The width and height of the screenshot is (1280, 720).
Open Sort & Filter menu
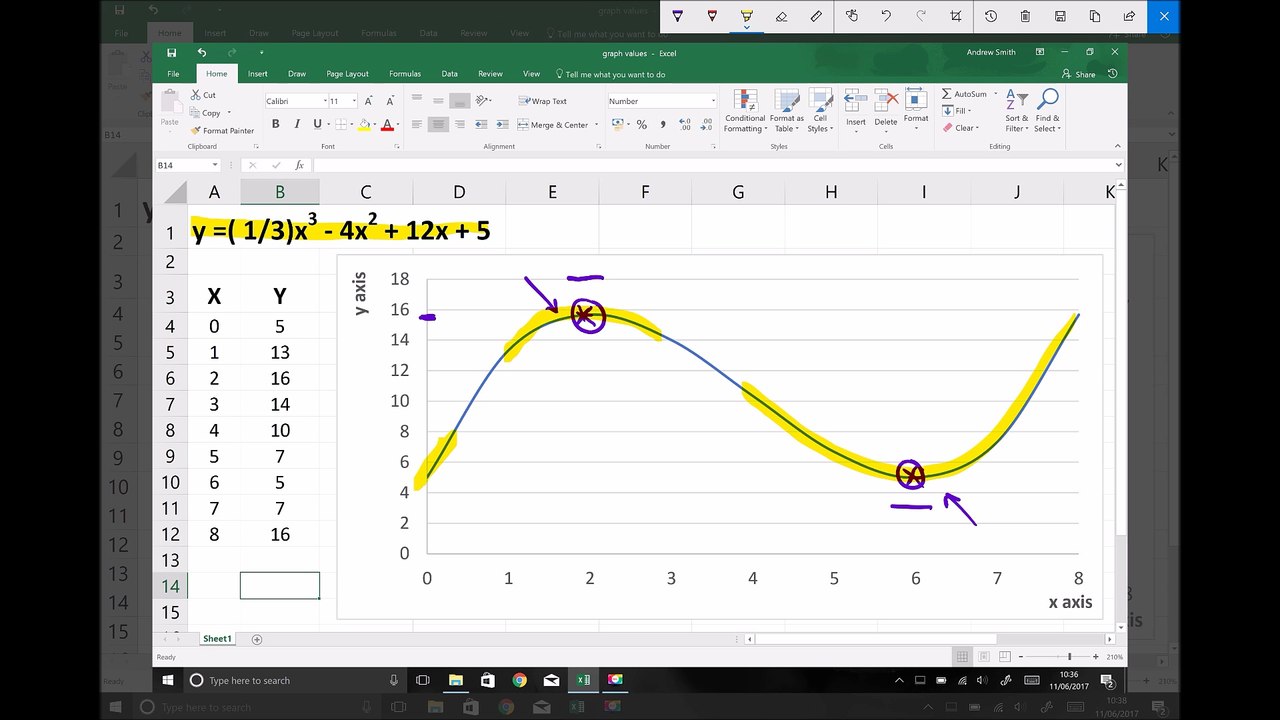click(1016, 111)
